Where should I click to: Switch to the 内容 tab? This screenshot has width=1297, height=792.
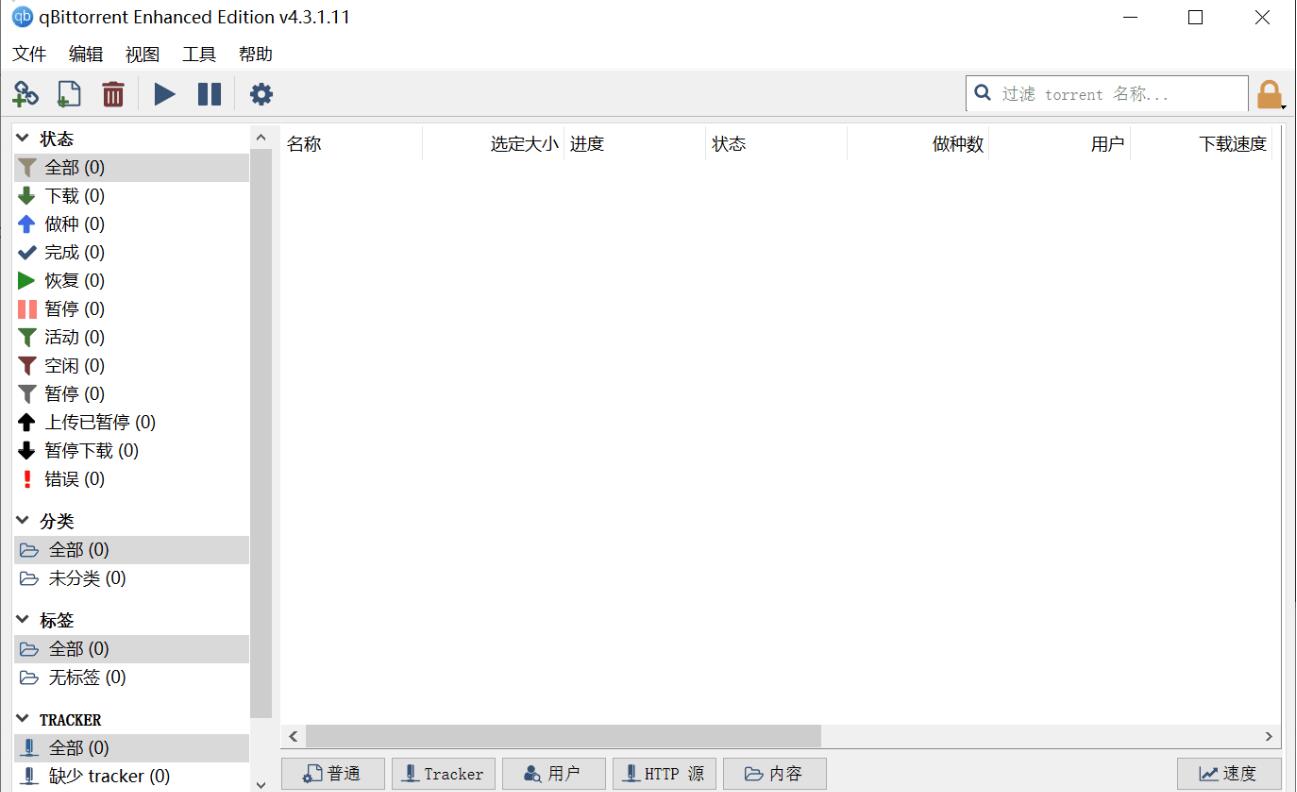(775, 774)
